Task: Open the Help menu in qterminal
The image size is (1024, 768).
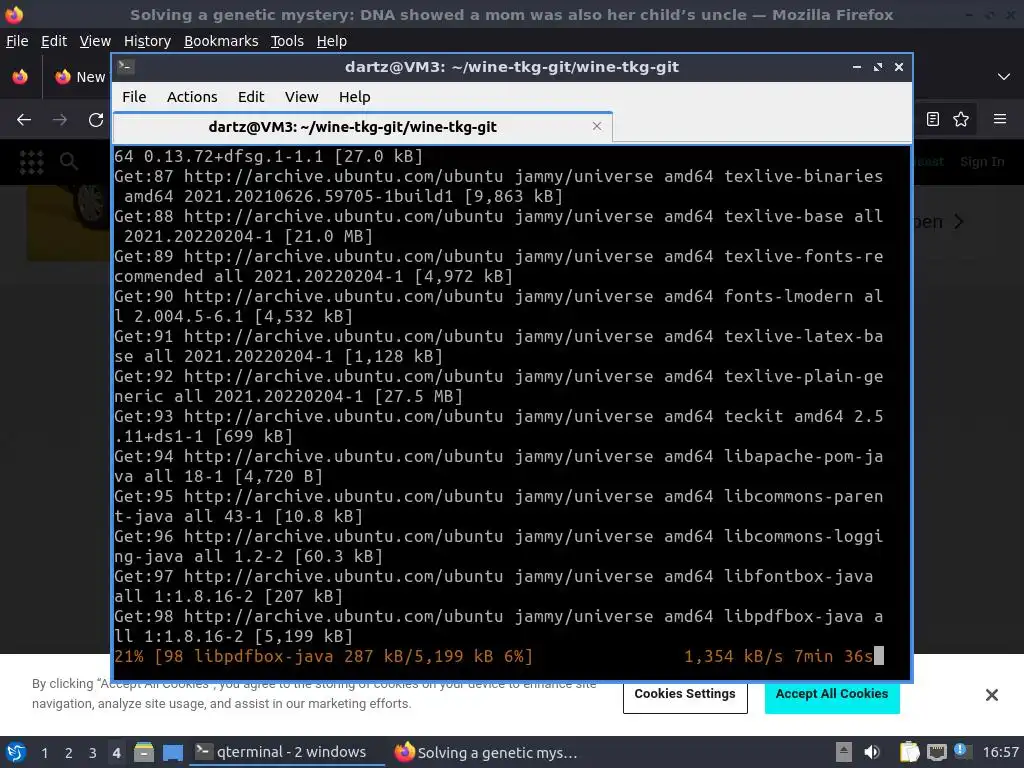Action: (355, 97)
